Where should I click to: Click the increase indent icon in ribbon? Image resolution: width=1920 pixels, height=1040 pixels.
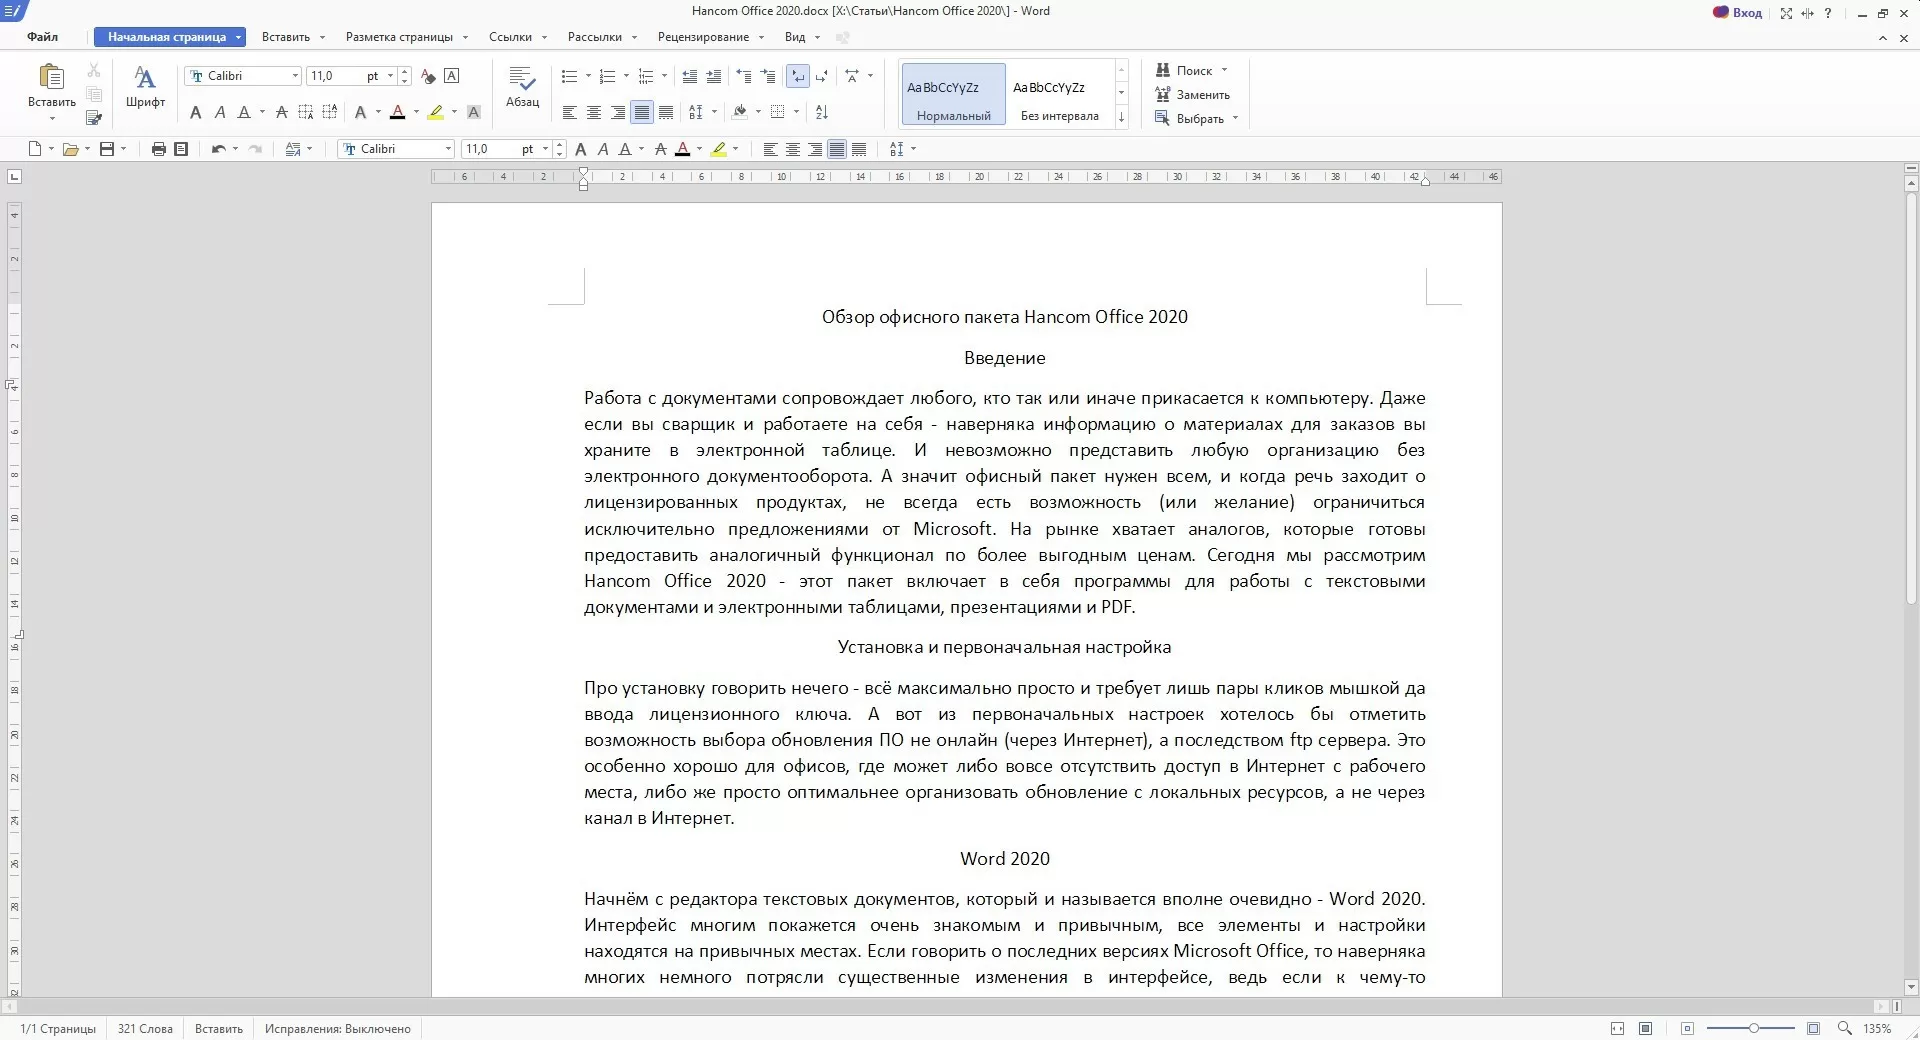tap(713, 76)
